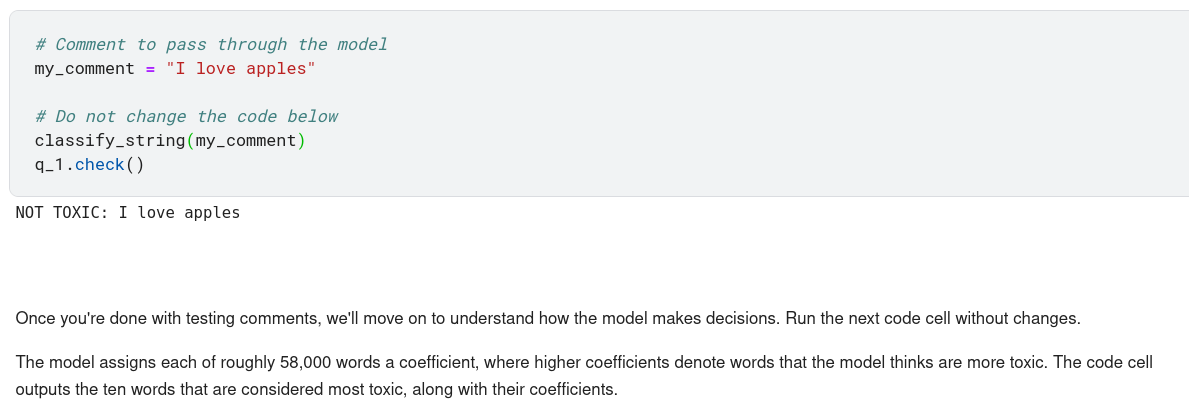This screenshot has width=1189, height=412.
Task: Click my_comment argument inside classify_string parentheses
Action: coord(245,140)
